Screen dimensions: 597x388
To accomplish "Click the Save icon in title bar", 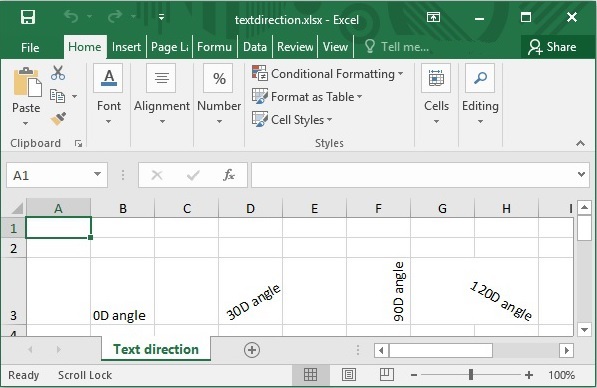I will [28, 17].
